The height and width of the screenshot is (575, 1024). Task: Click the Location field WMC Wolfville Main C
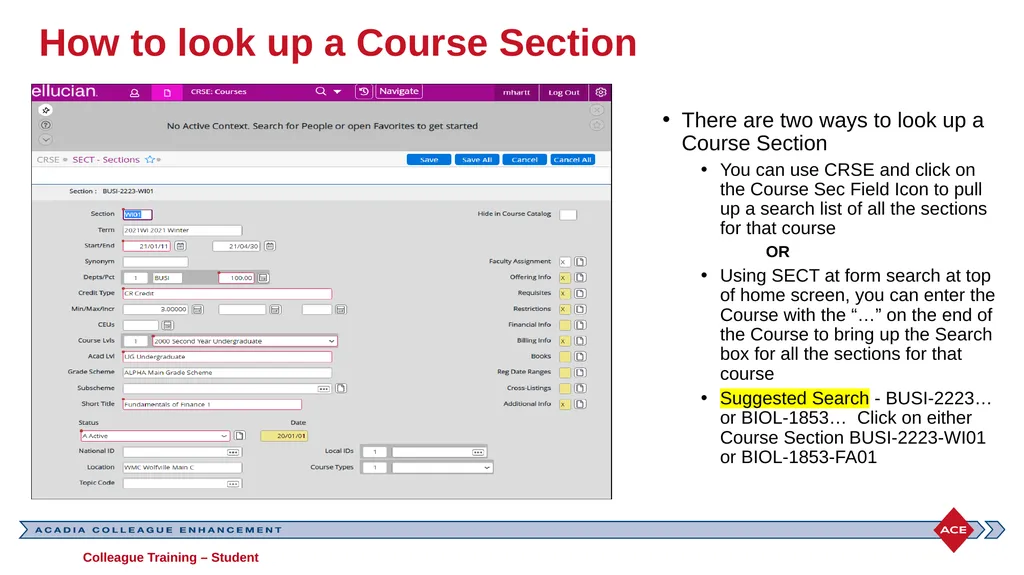182,467
